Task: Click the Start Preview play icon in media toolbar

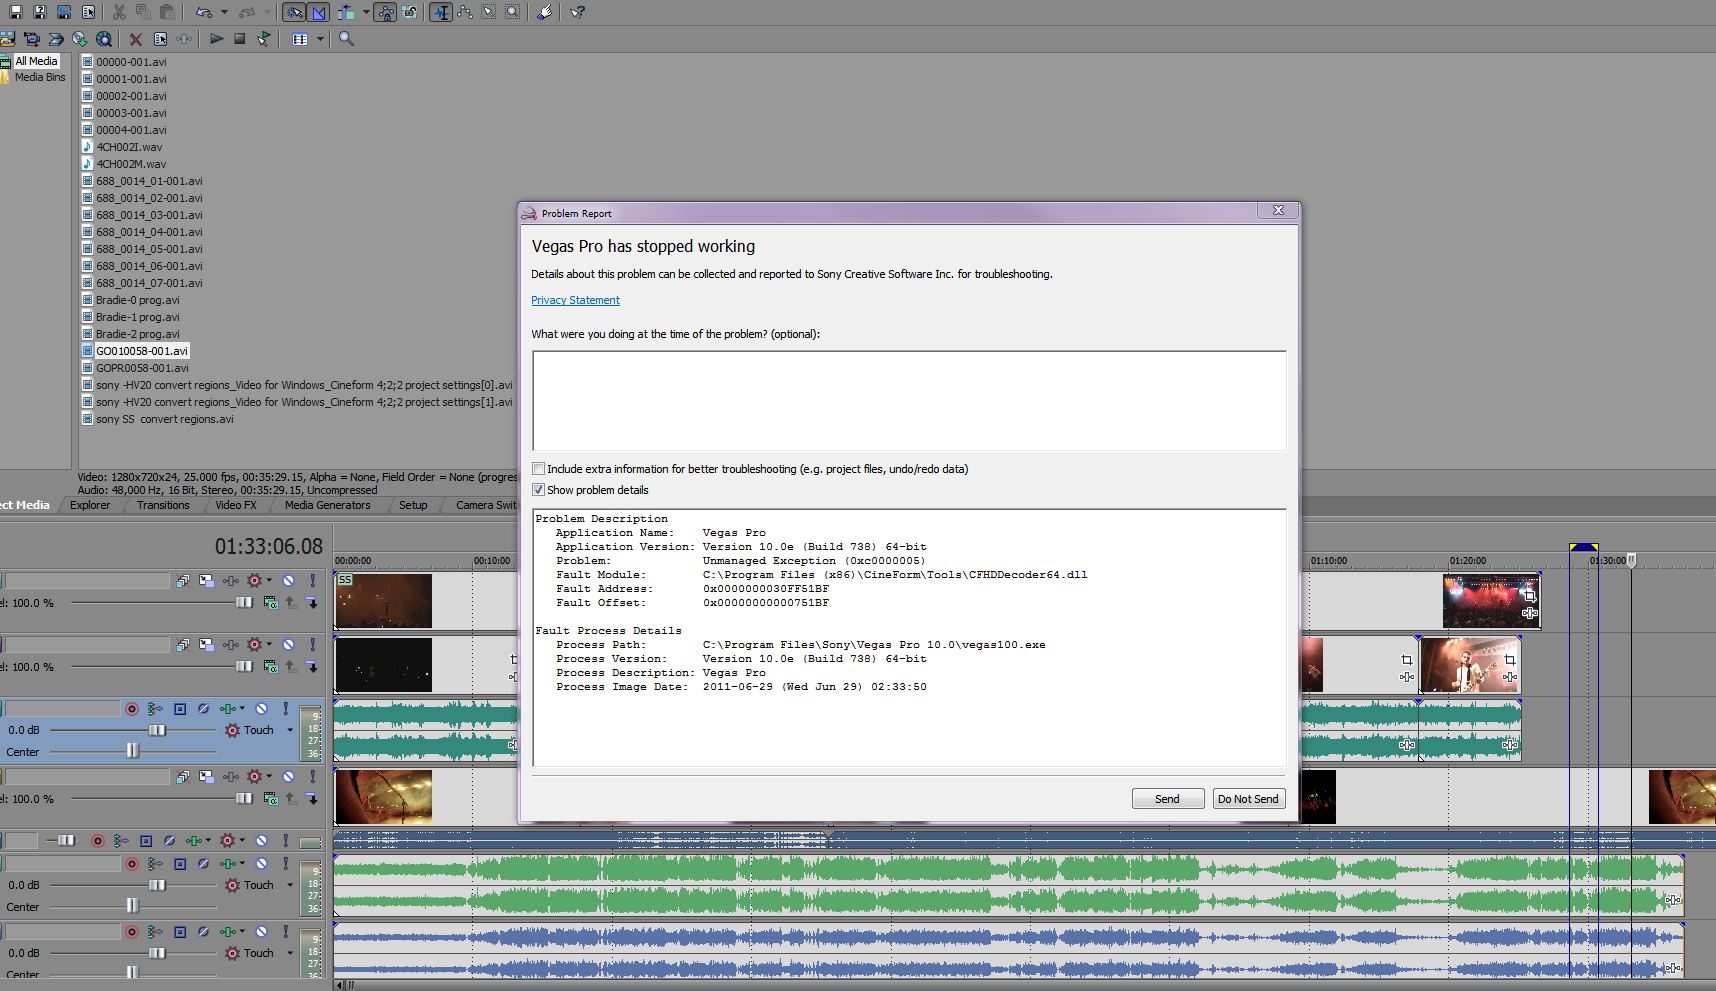Action: [x=216, y=39]
